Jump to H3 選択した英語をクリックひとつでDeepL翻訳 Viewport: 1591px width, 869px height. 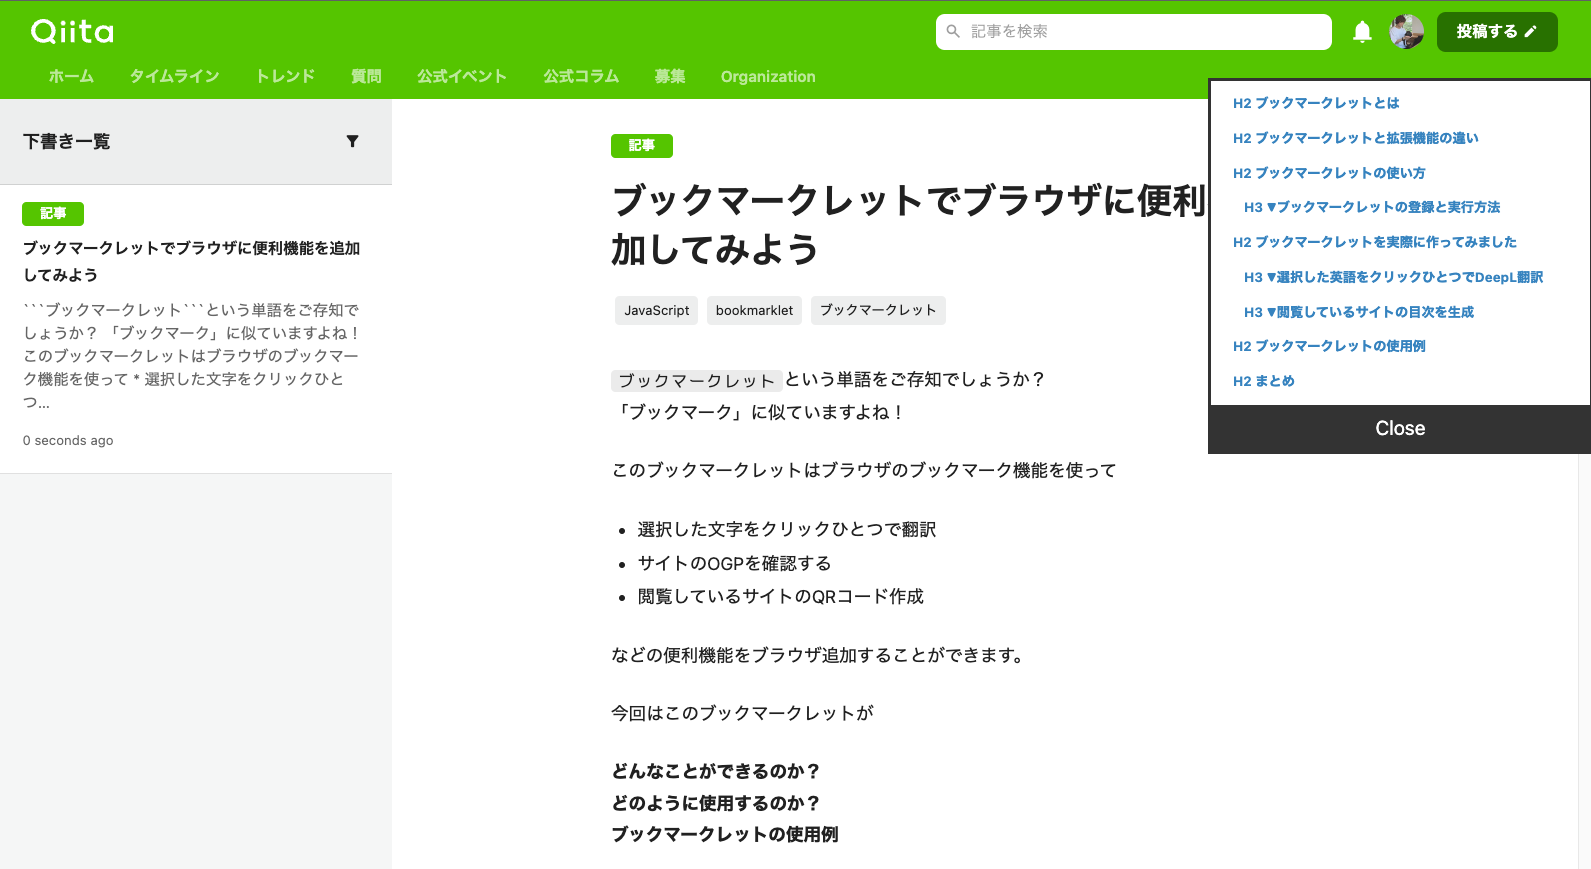click(1393, 277)
